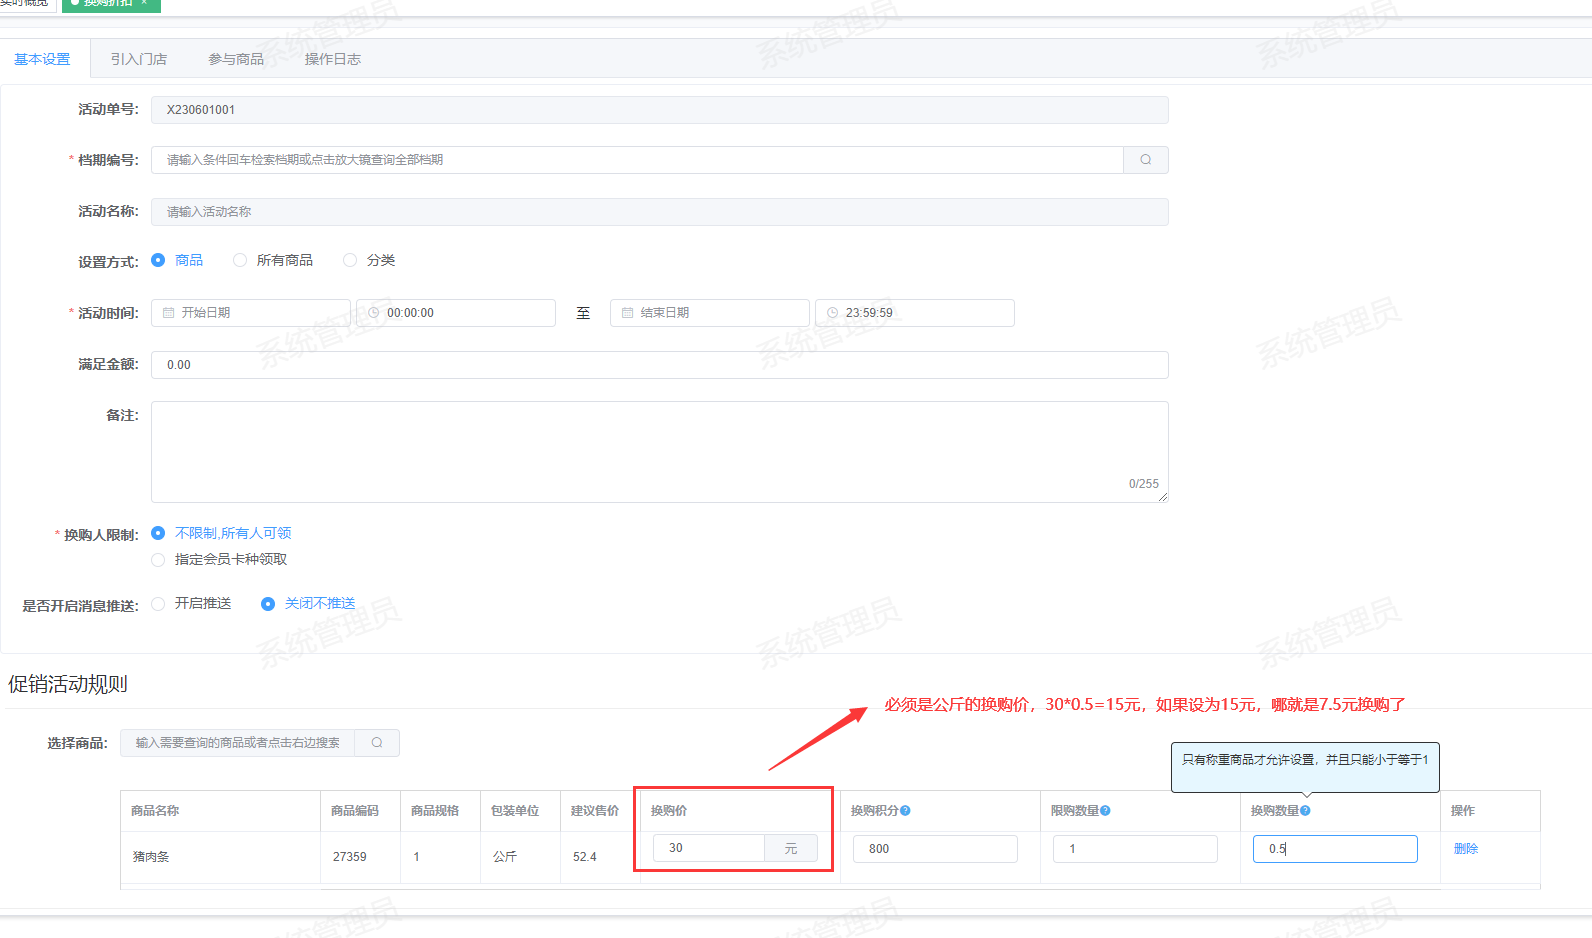Click the help icon next to 换购积分
Viewport: 1592px width, 938px height.
[905, 811]
